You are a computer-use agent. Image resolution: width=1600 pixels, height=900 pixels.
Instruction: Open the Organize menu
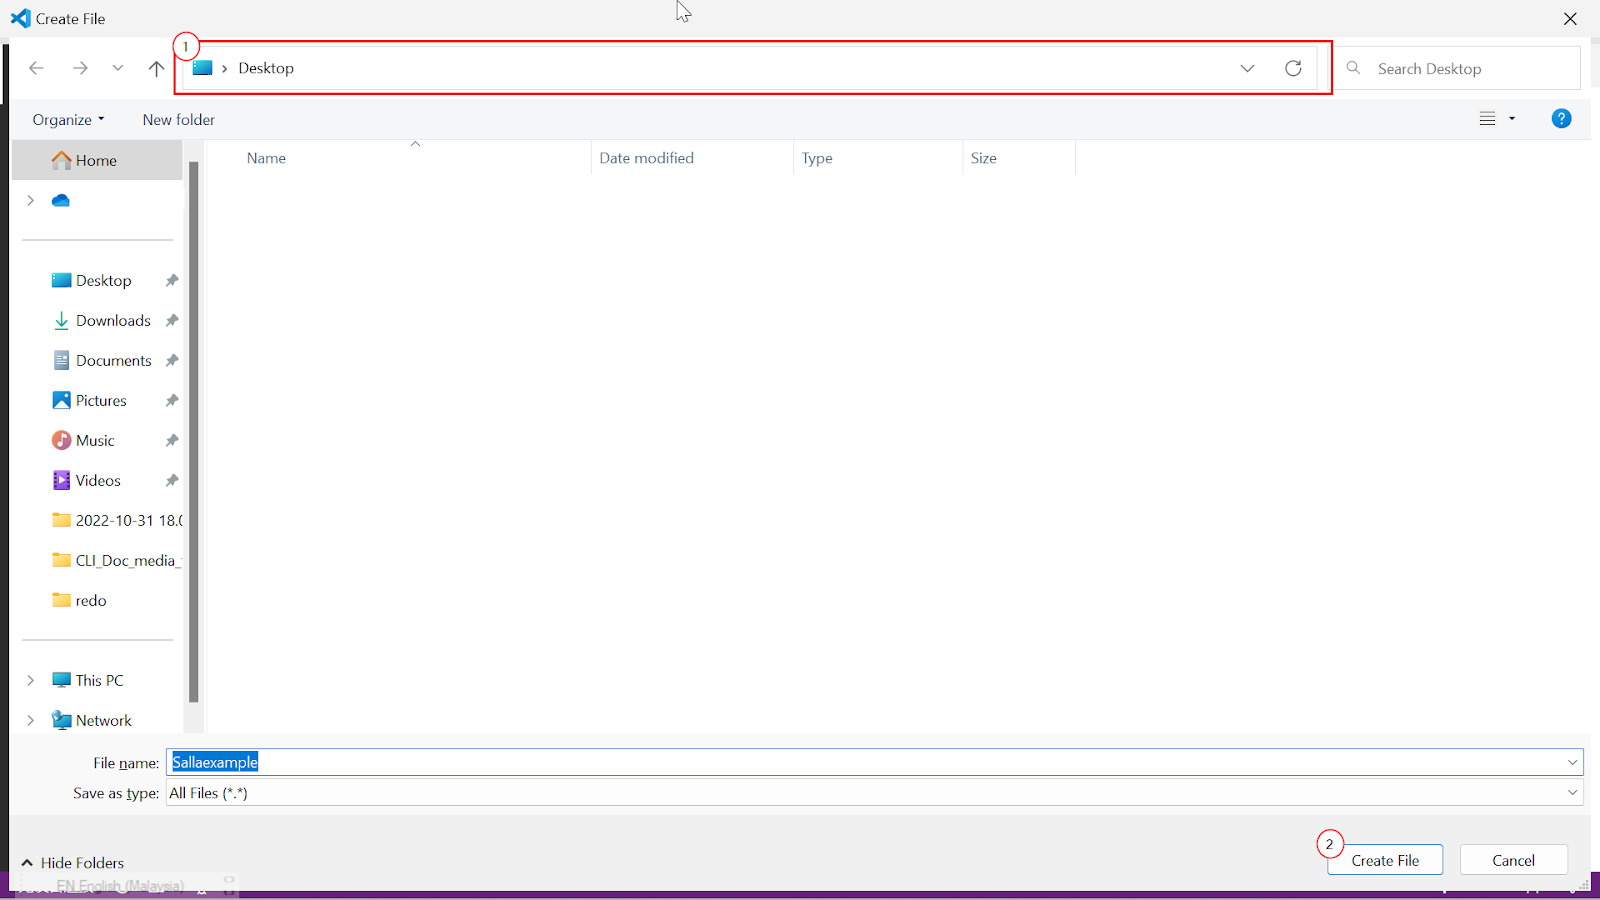(x=68, y=120)
